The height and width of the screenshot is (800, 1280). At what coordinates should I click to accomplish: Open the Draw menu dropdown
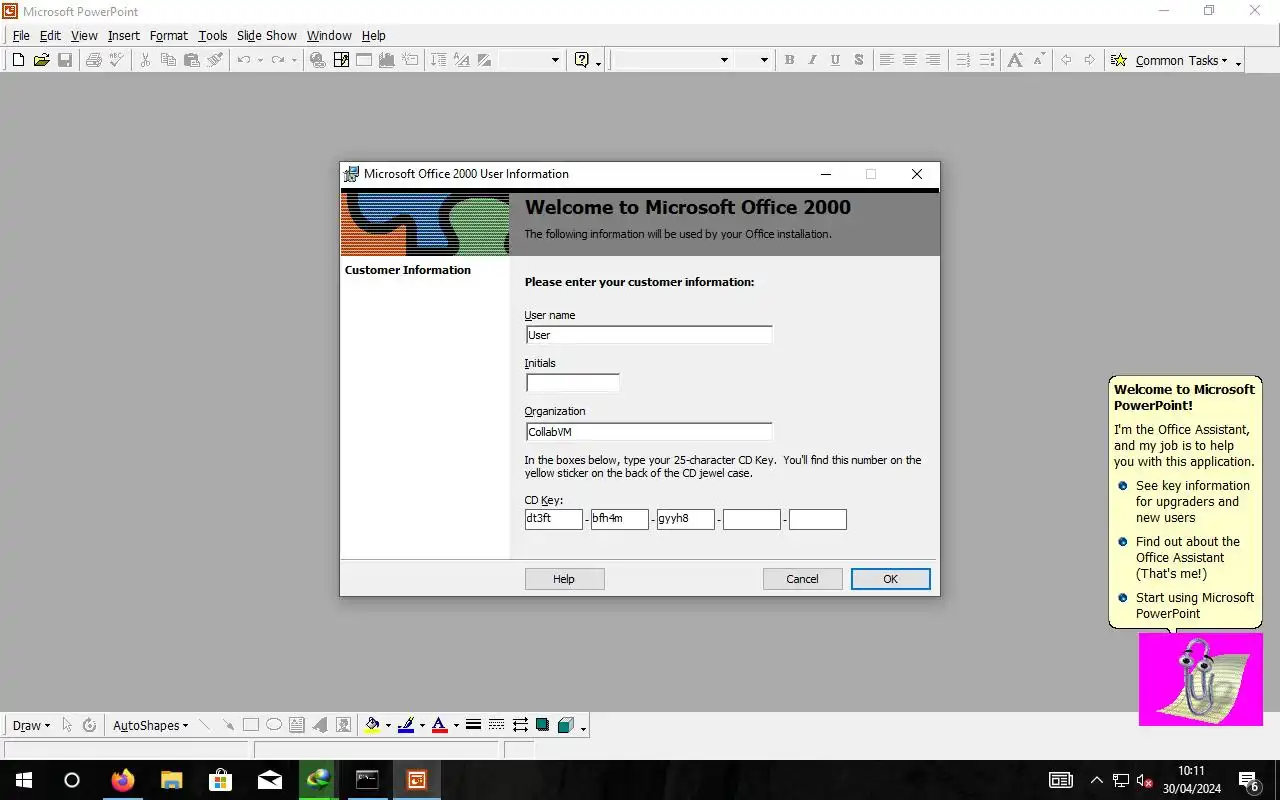[x=31, y=725]
